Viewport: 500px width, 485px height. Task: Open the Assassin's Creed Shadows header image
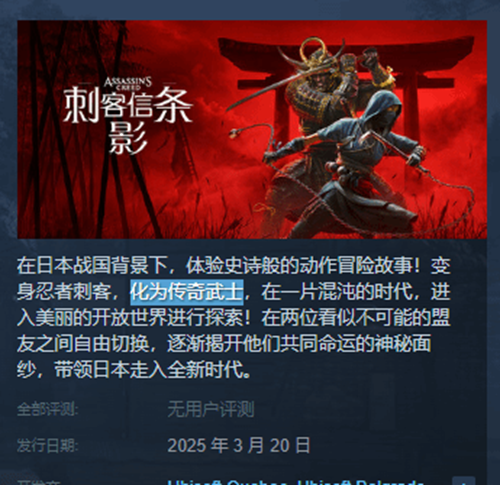coord(252,129)
